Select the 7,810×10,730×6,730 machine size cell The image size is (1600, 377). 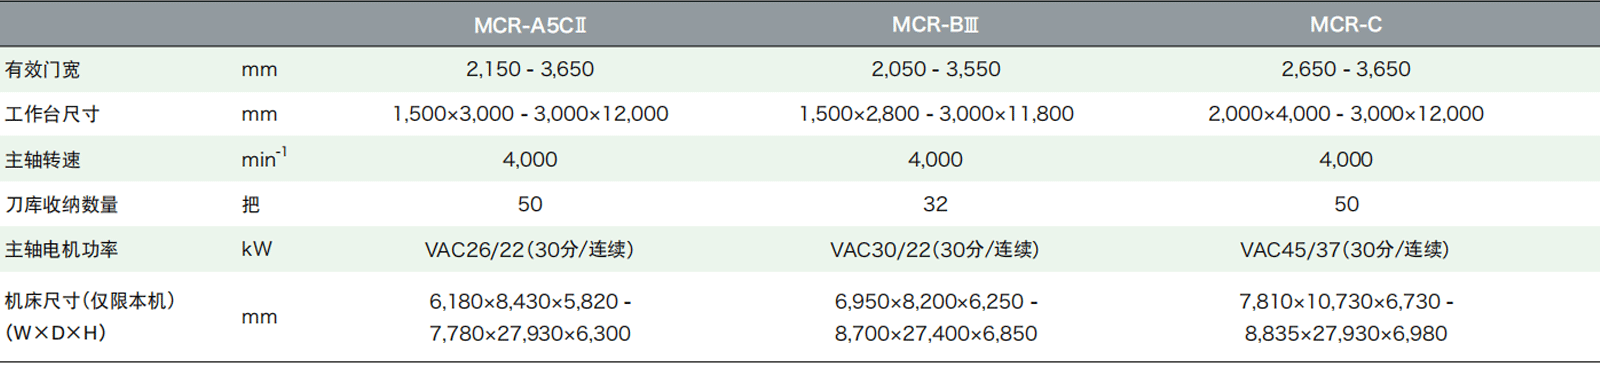(1346, 301)
